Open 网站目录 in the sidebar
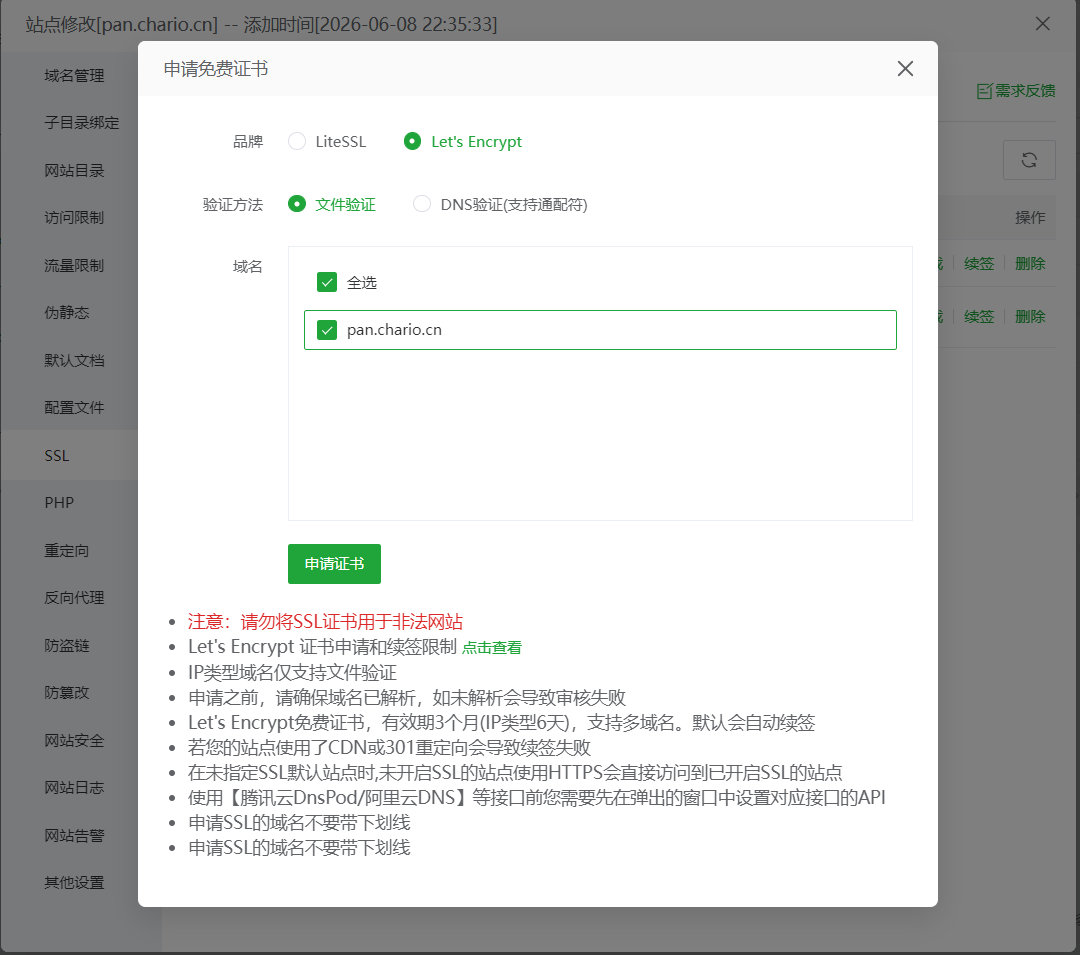Image resolution: width=1080 pixels, height=955 pixels. tap(74, 170)
